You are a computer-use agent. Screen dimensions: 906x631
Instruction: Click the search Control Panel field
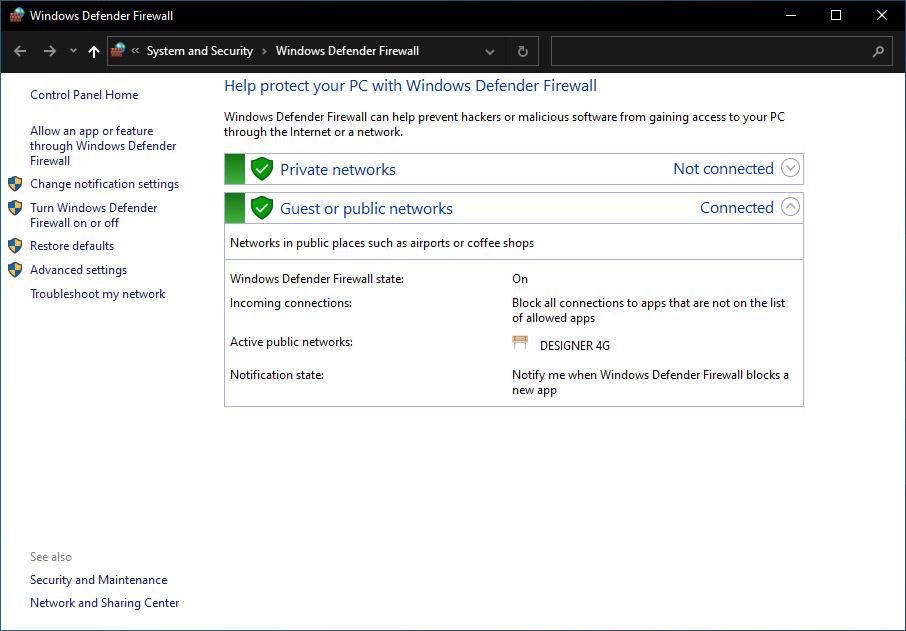click(x=722, y=51)
